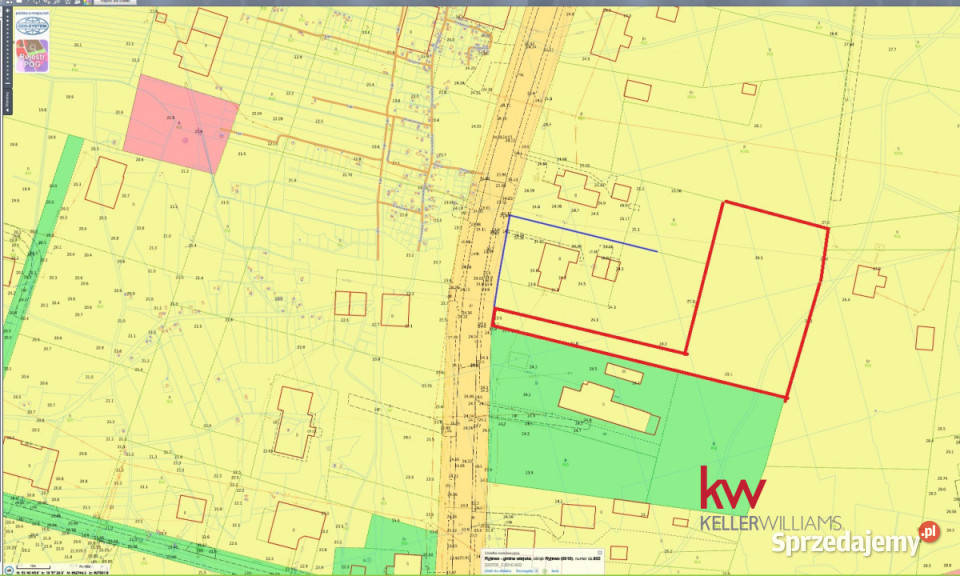Click the Geo-System globe logo
This screenshot has width=960, height=576.
coord(31,25)
